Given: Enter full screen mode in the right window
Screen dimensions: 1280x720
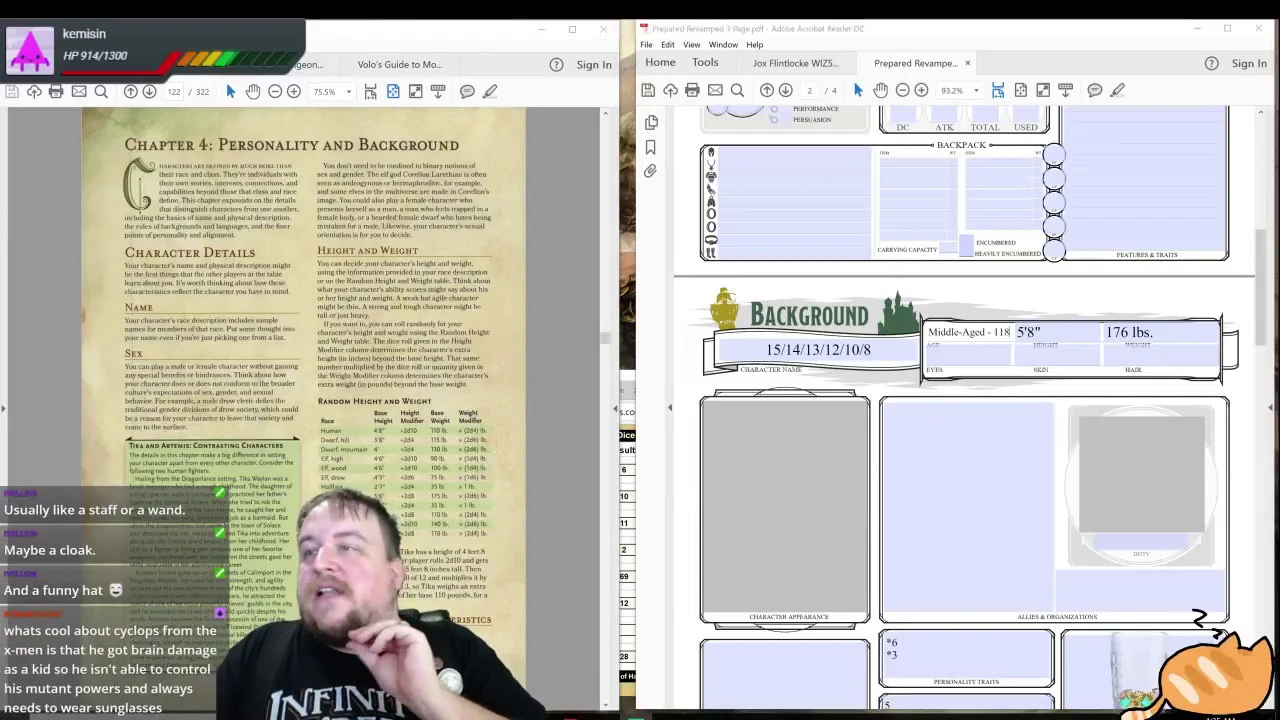Looking at the screenshot, I should [1043, 90].
